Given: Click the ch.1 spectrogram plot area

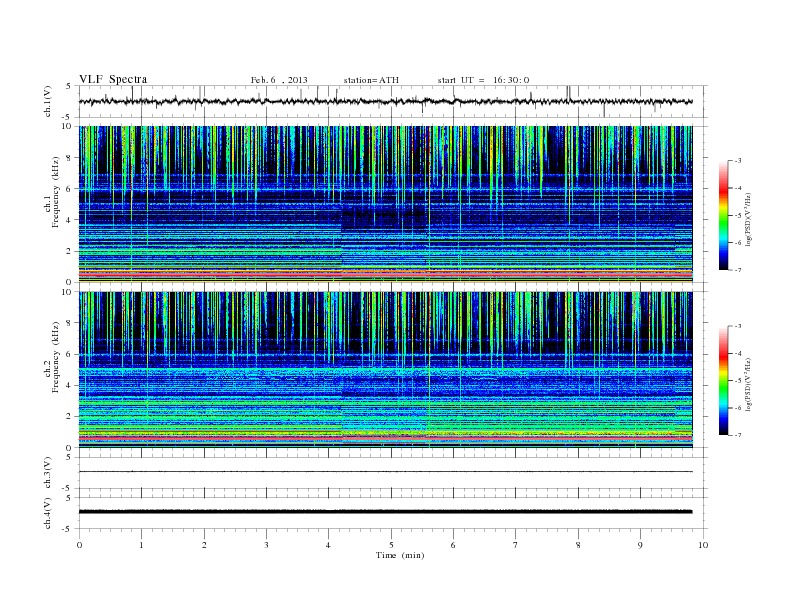Looking at the screenshot, I should click(385, 204).
